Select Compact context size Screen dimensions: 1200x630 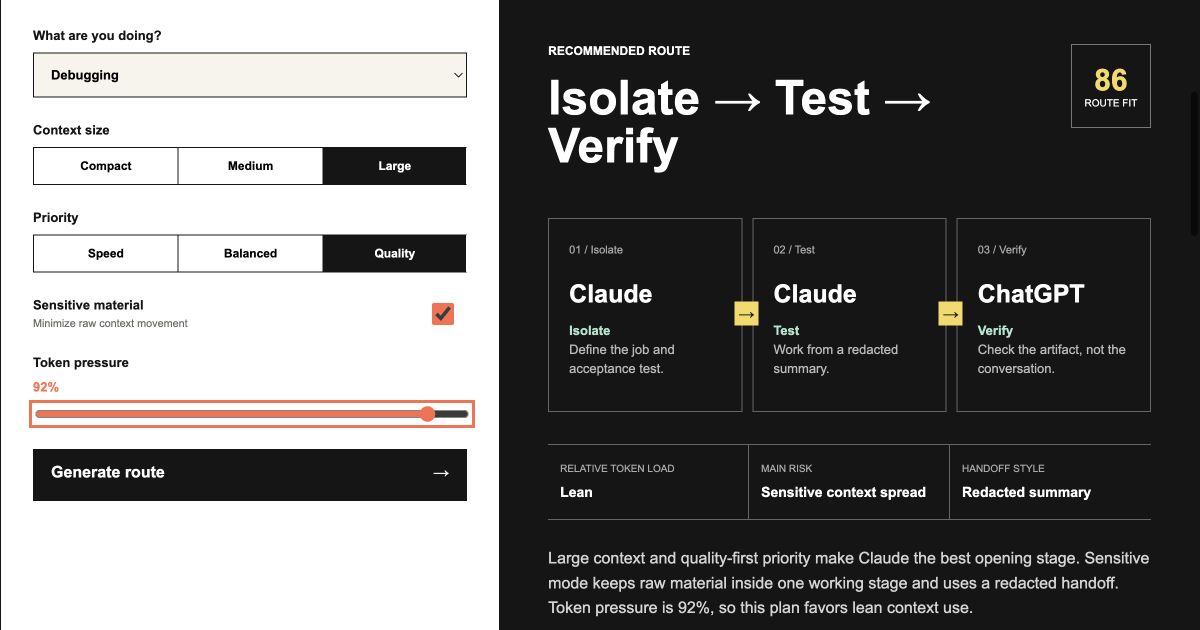106,166
